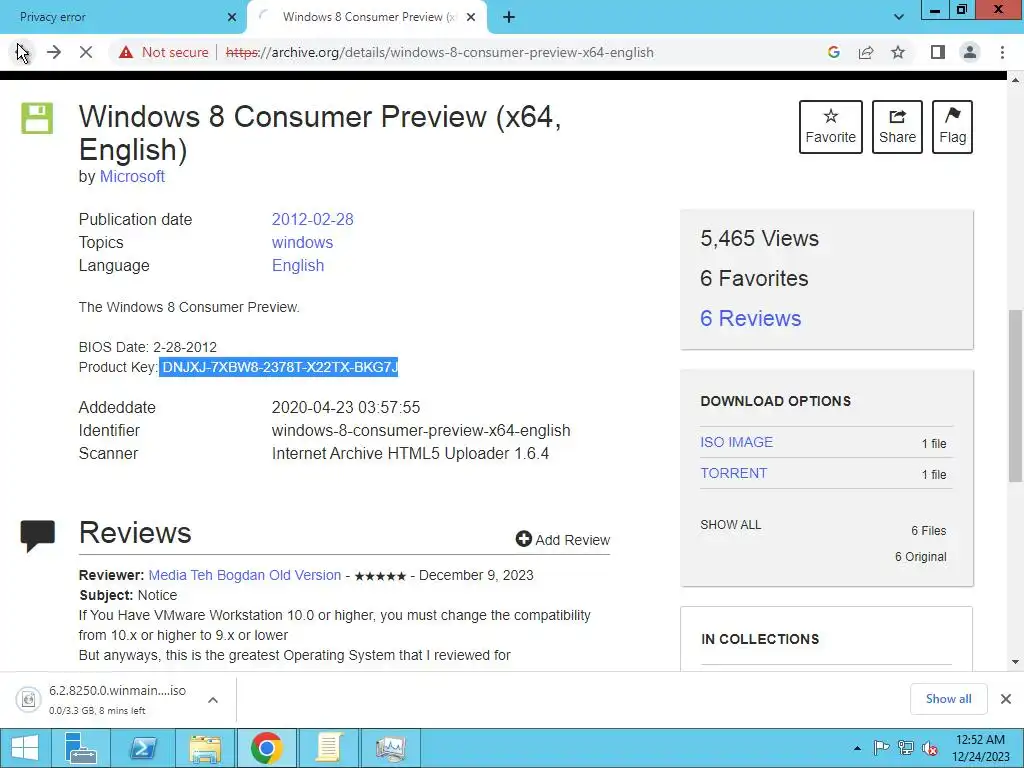The image size is (1024, 768).
Task: Close the Windows 8 Consumer Preview tab
Action: click(x=471, y=17)
